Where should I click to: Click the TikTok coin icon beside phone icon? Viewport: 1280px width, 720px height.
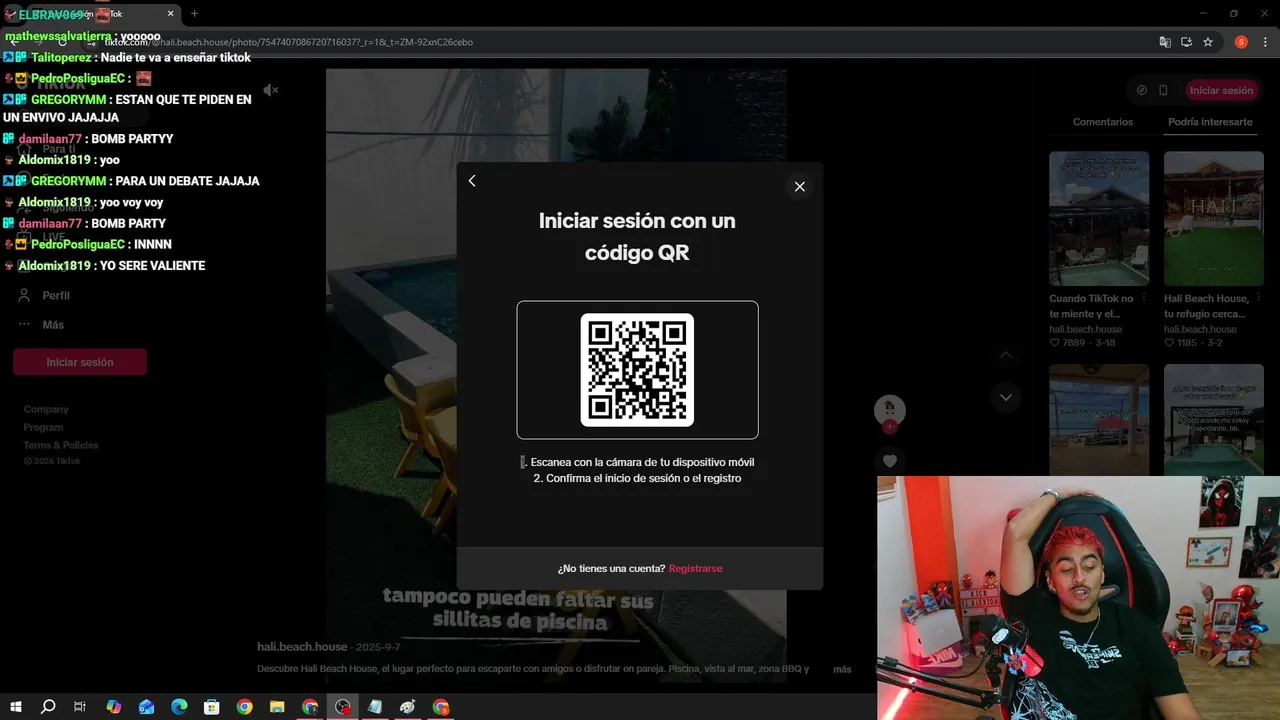1142,90
